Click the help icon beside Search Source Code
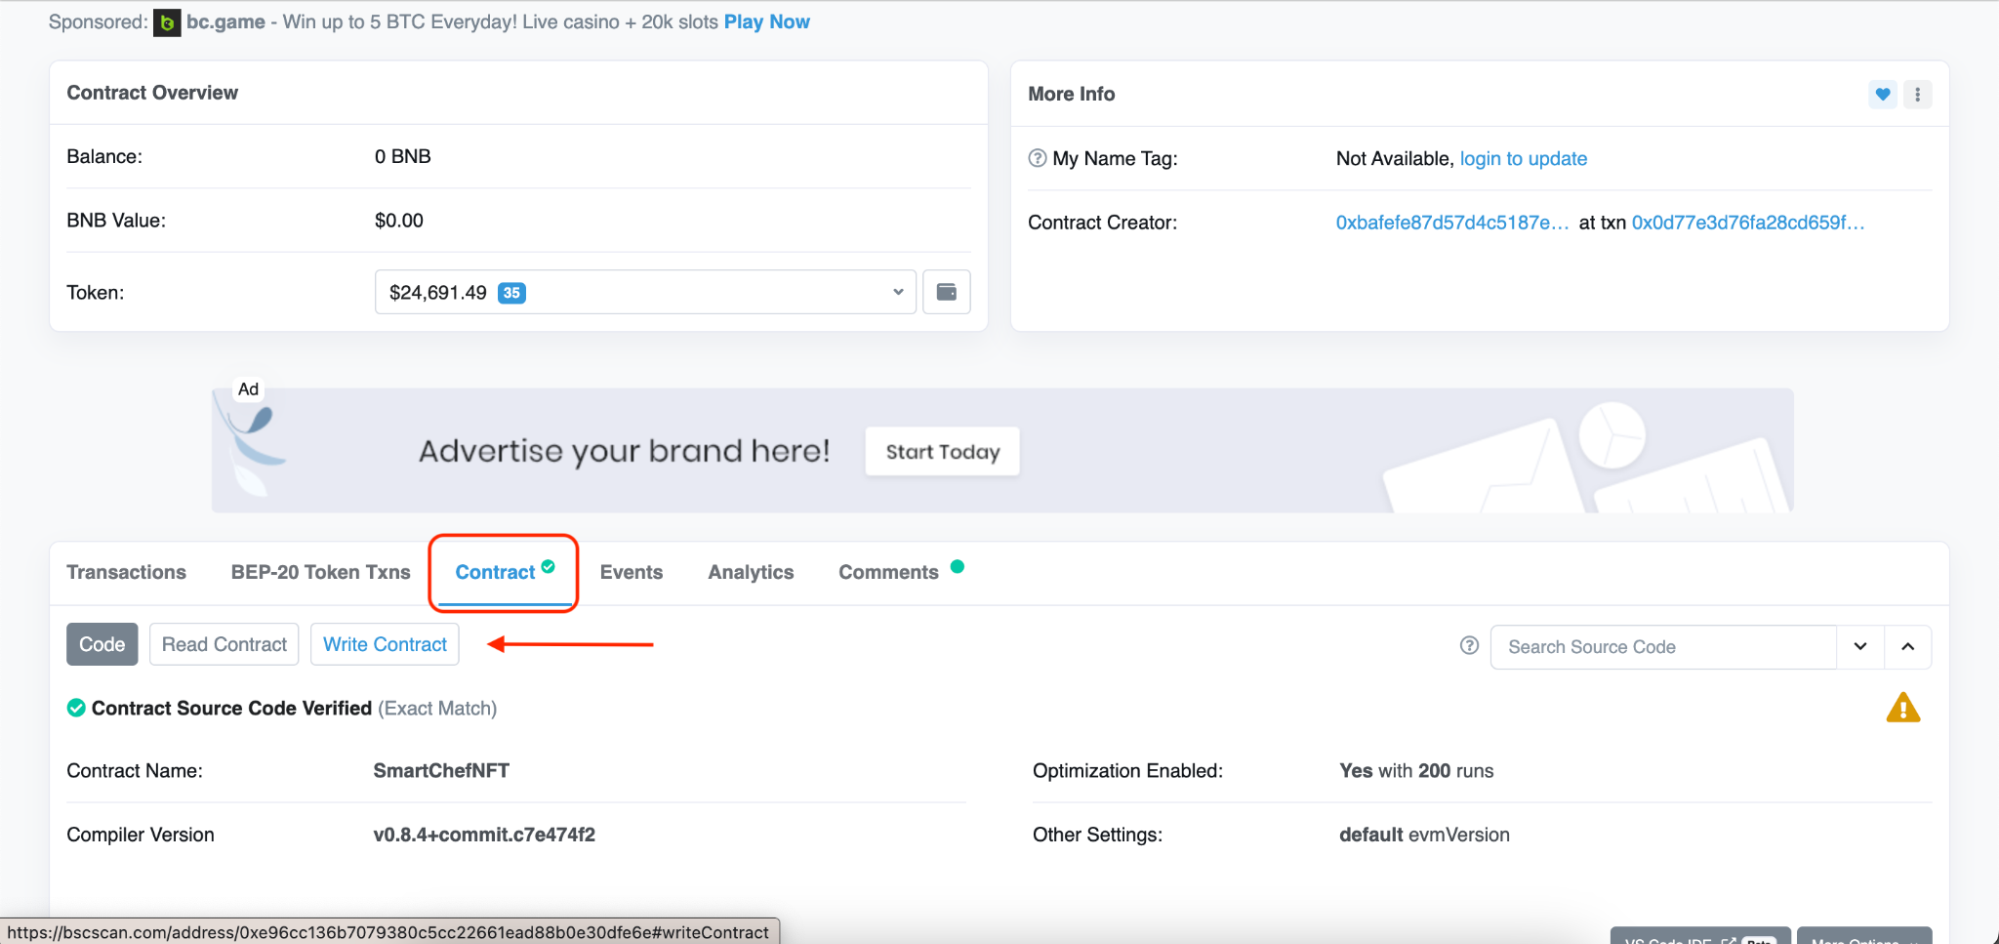 tap(1469, 646)
